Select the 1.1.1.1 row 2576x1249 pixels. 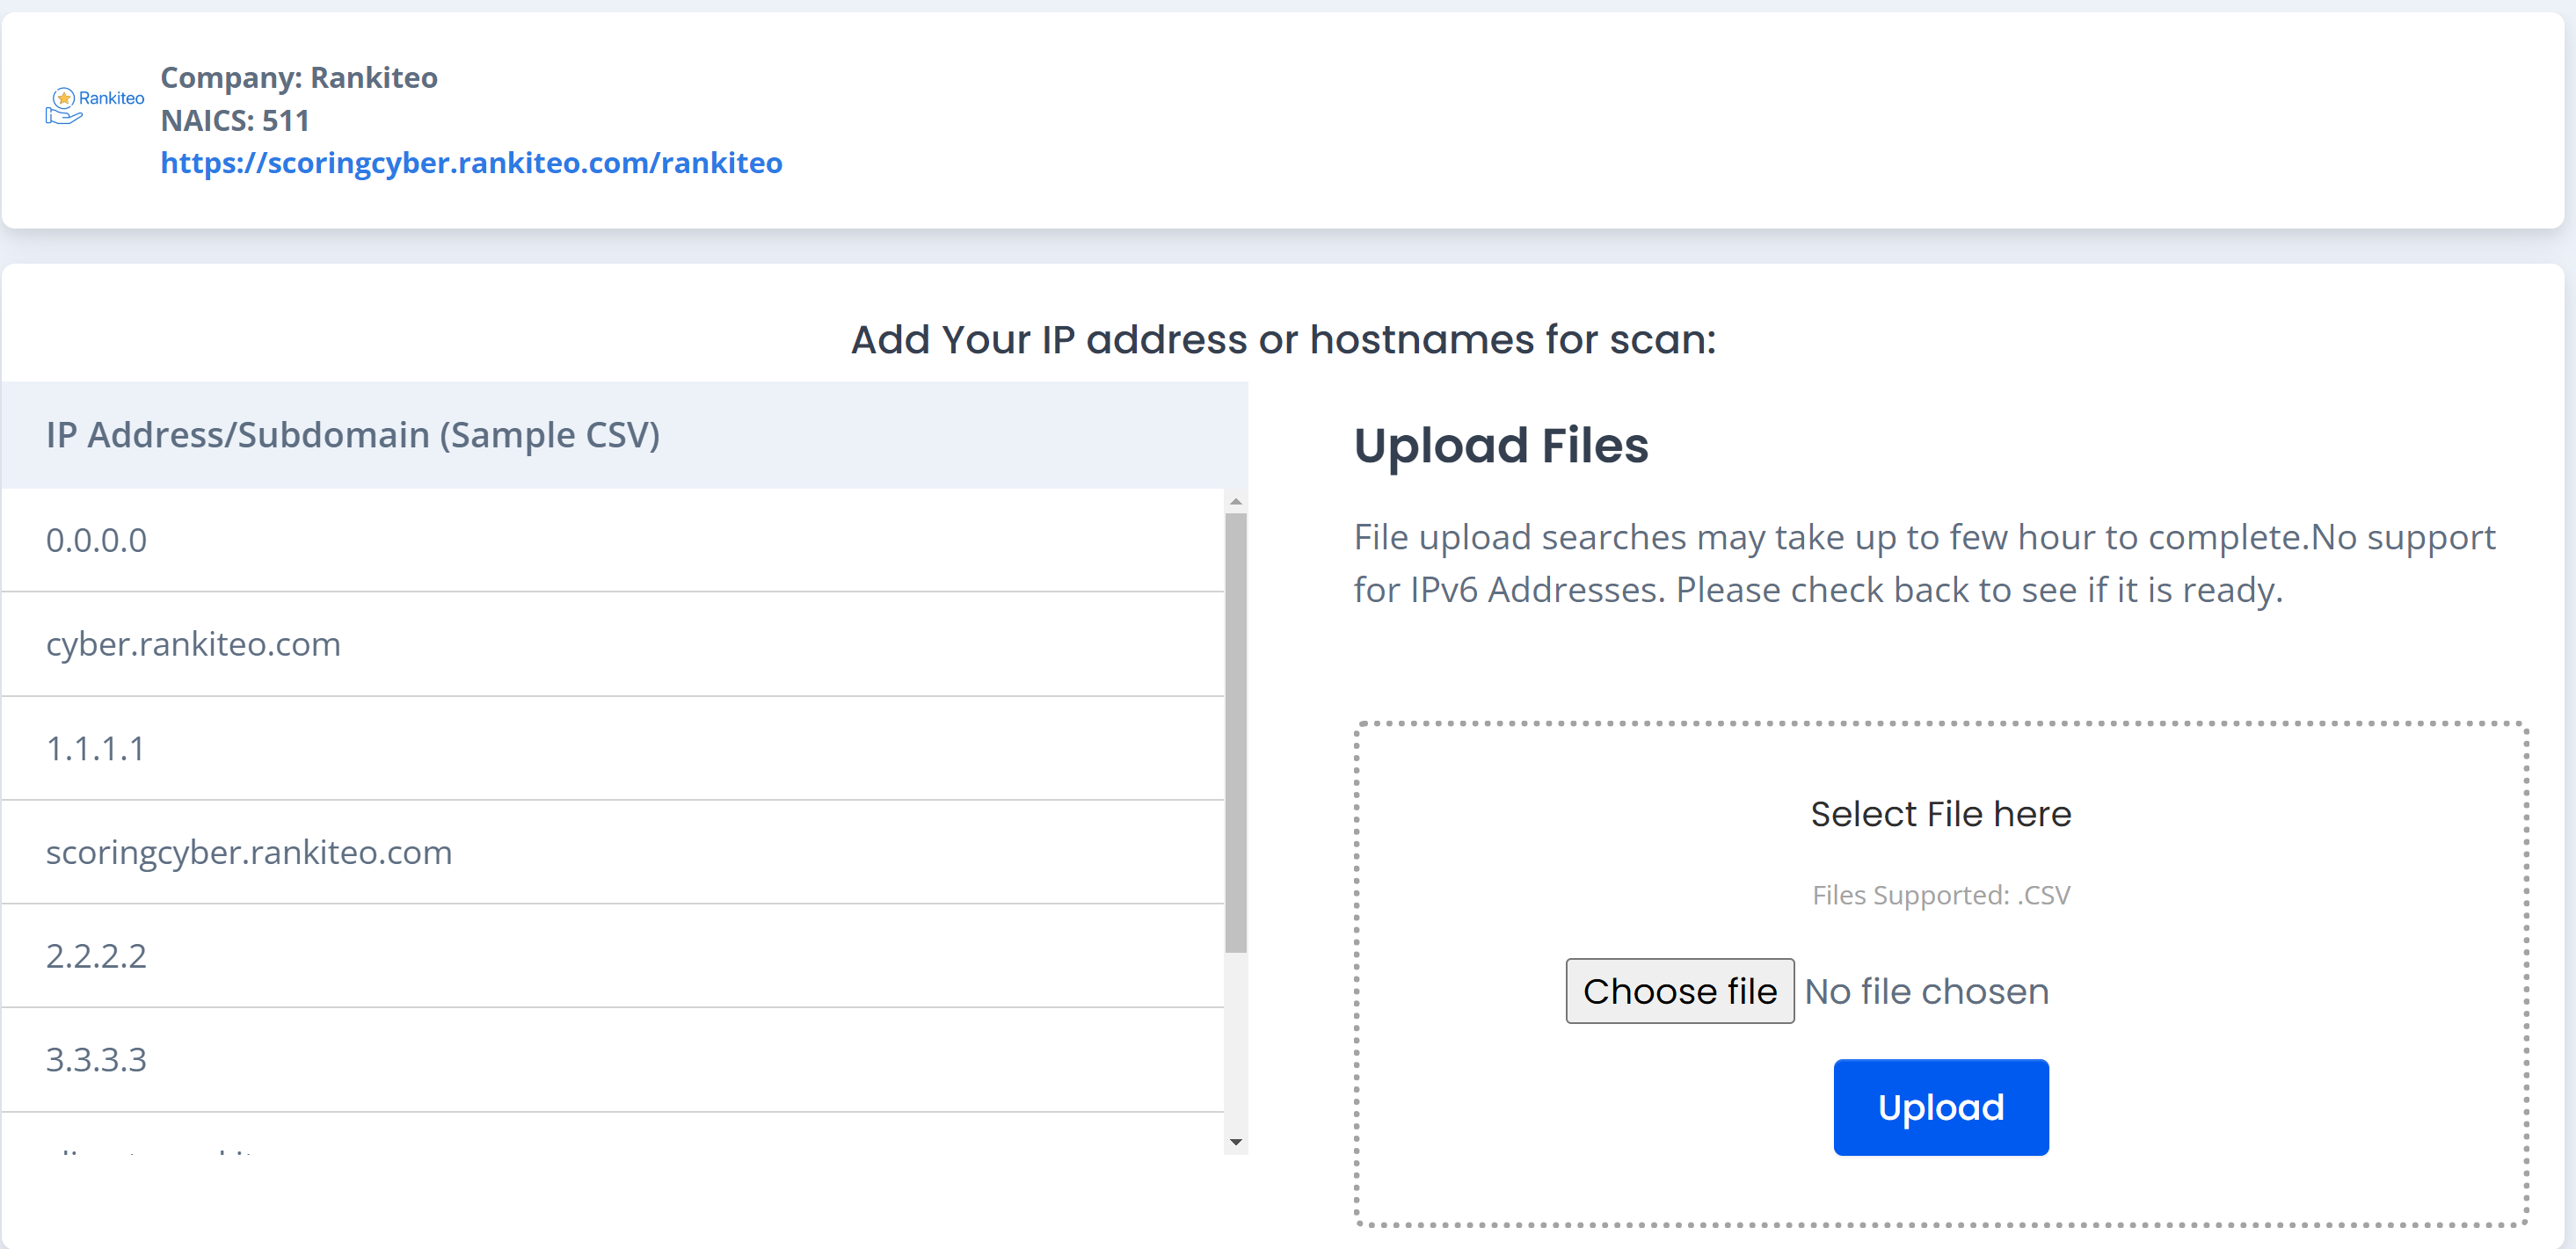click(96, 748)
